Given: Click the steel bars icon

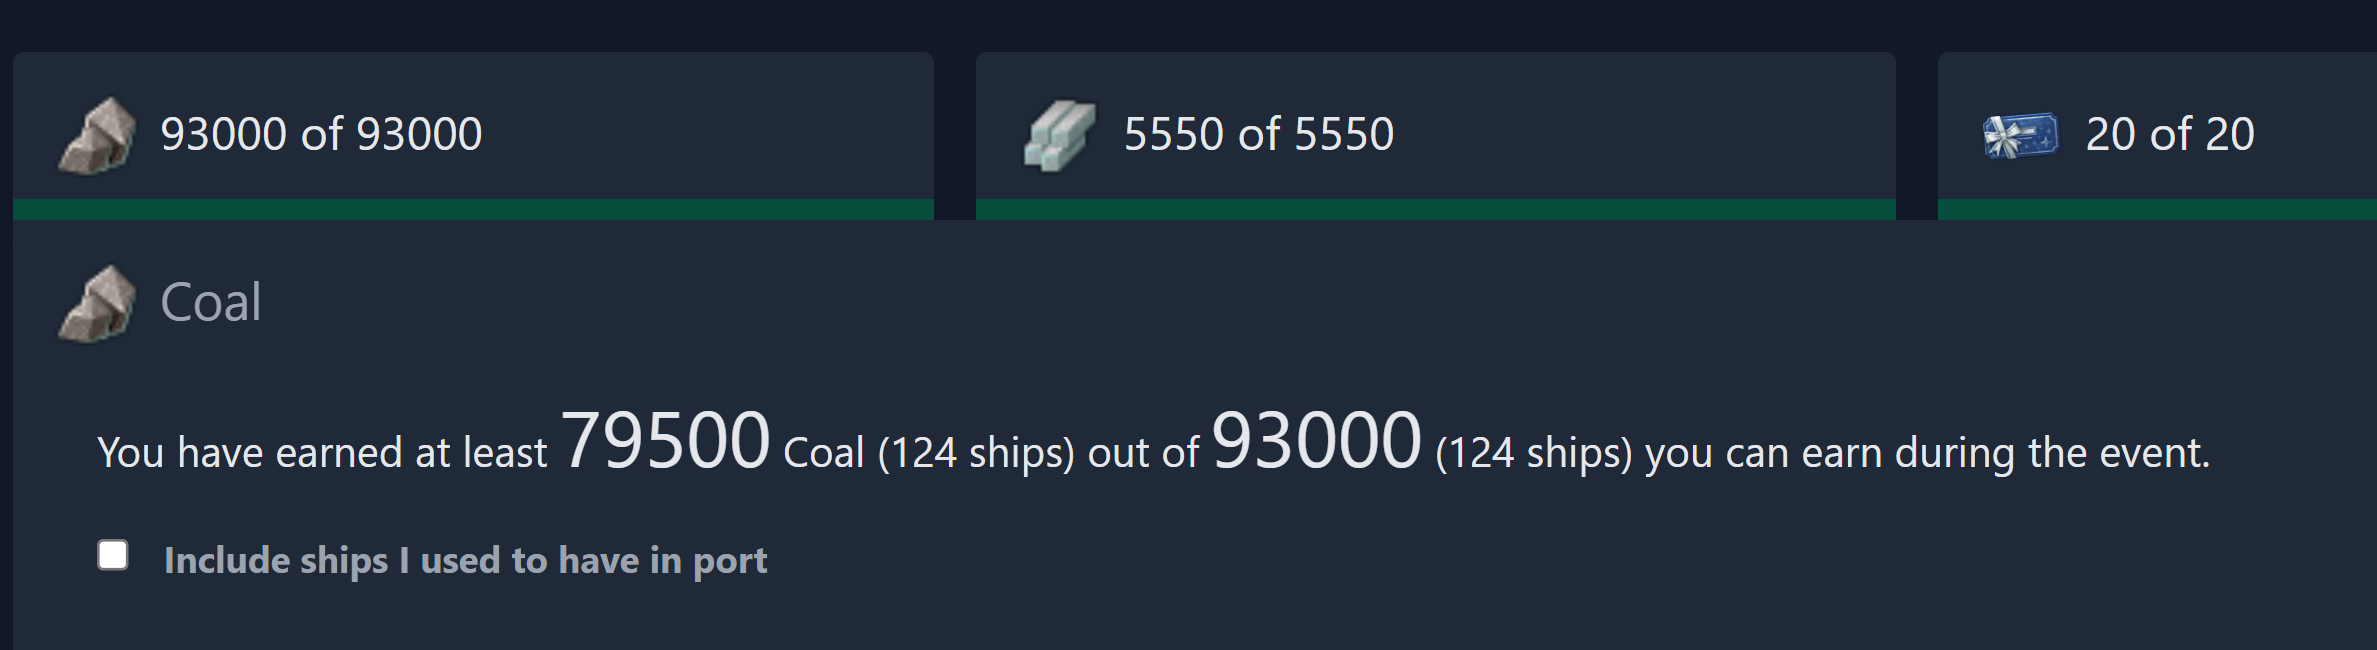Looking at the screenshot, I should [x=1059, y=135].
